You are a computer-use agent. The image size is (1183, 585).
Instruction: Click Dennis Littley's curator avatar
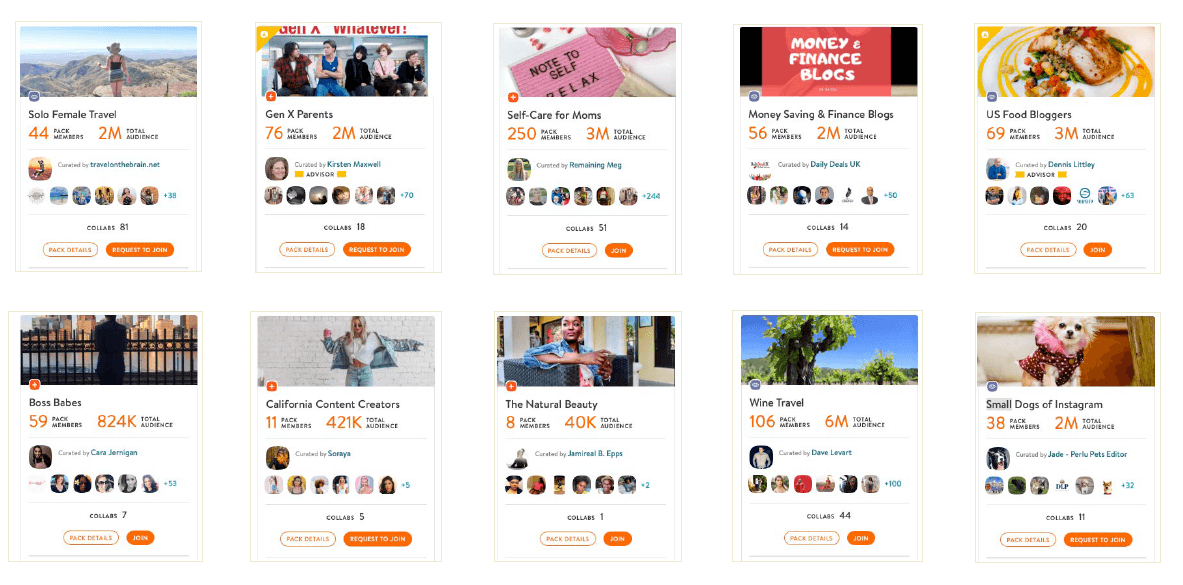pos(997,168)
